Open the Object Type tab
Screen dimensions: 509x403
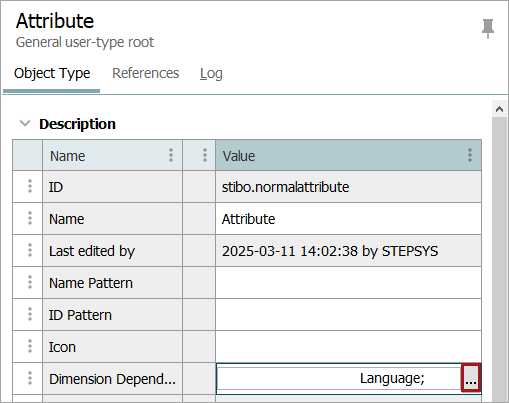pyautogui.click(x=52, y=73)
